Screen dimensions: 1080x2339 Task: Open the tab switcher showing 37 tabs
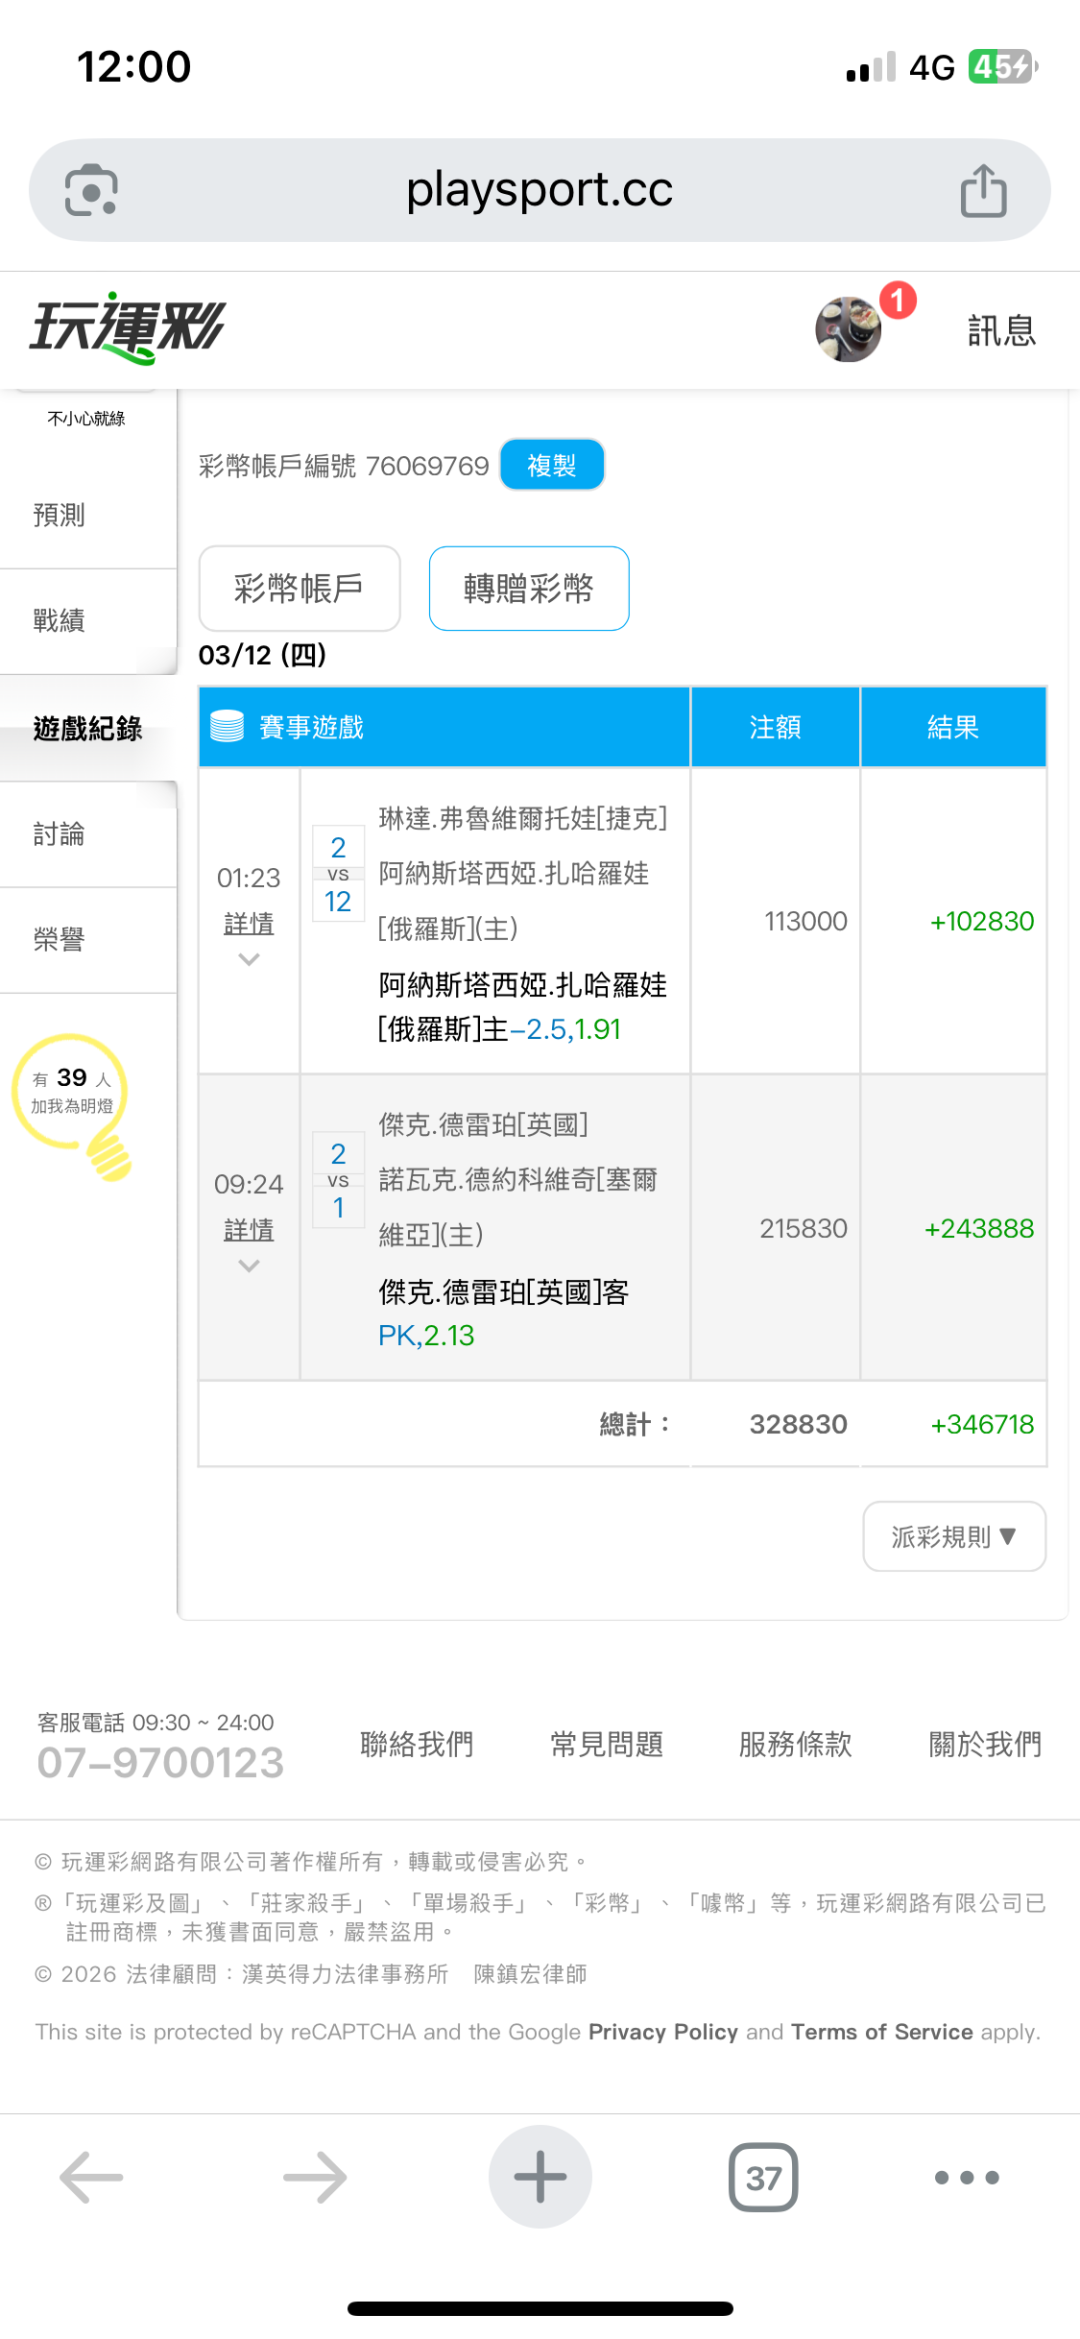tap(763, 2177)
